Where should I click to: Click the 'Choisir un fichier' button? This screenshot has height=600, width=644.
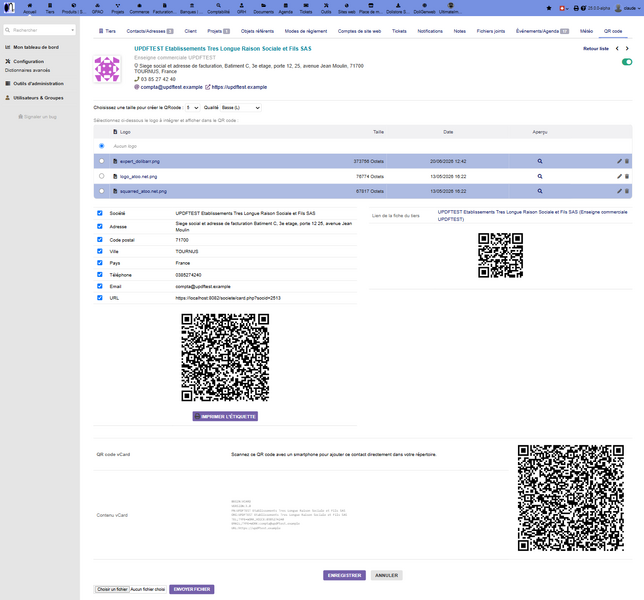tap(113, 589)
